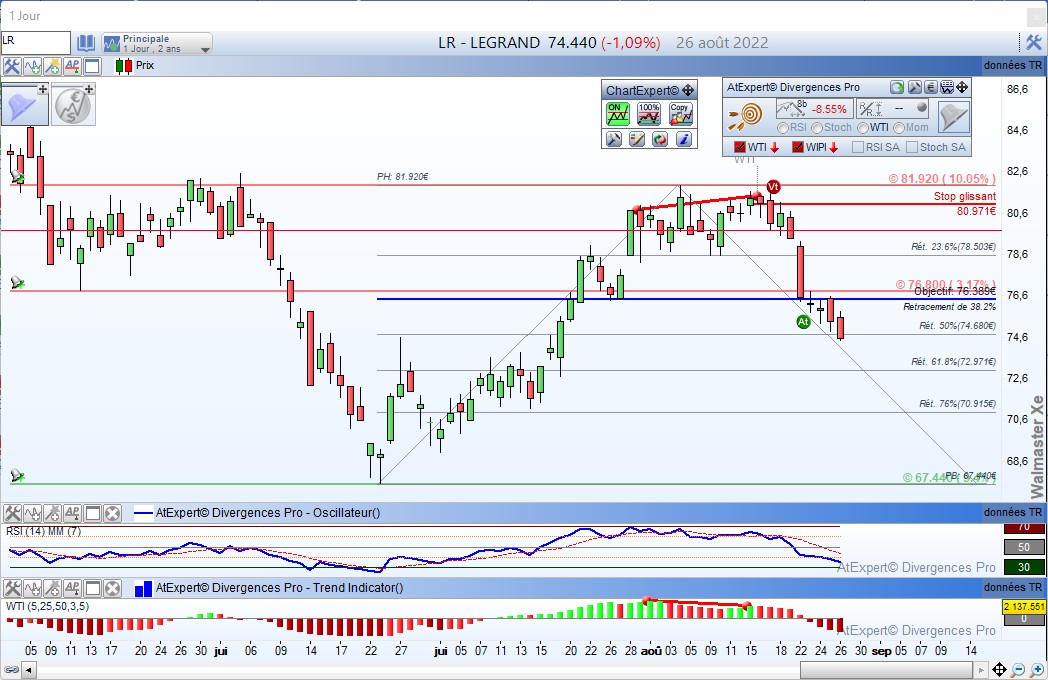Click the R/R ratio box

[x=893, y=108]
